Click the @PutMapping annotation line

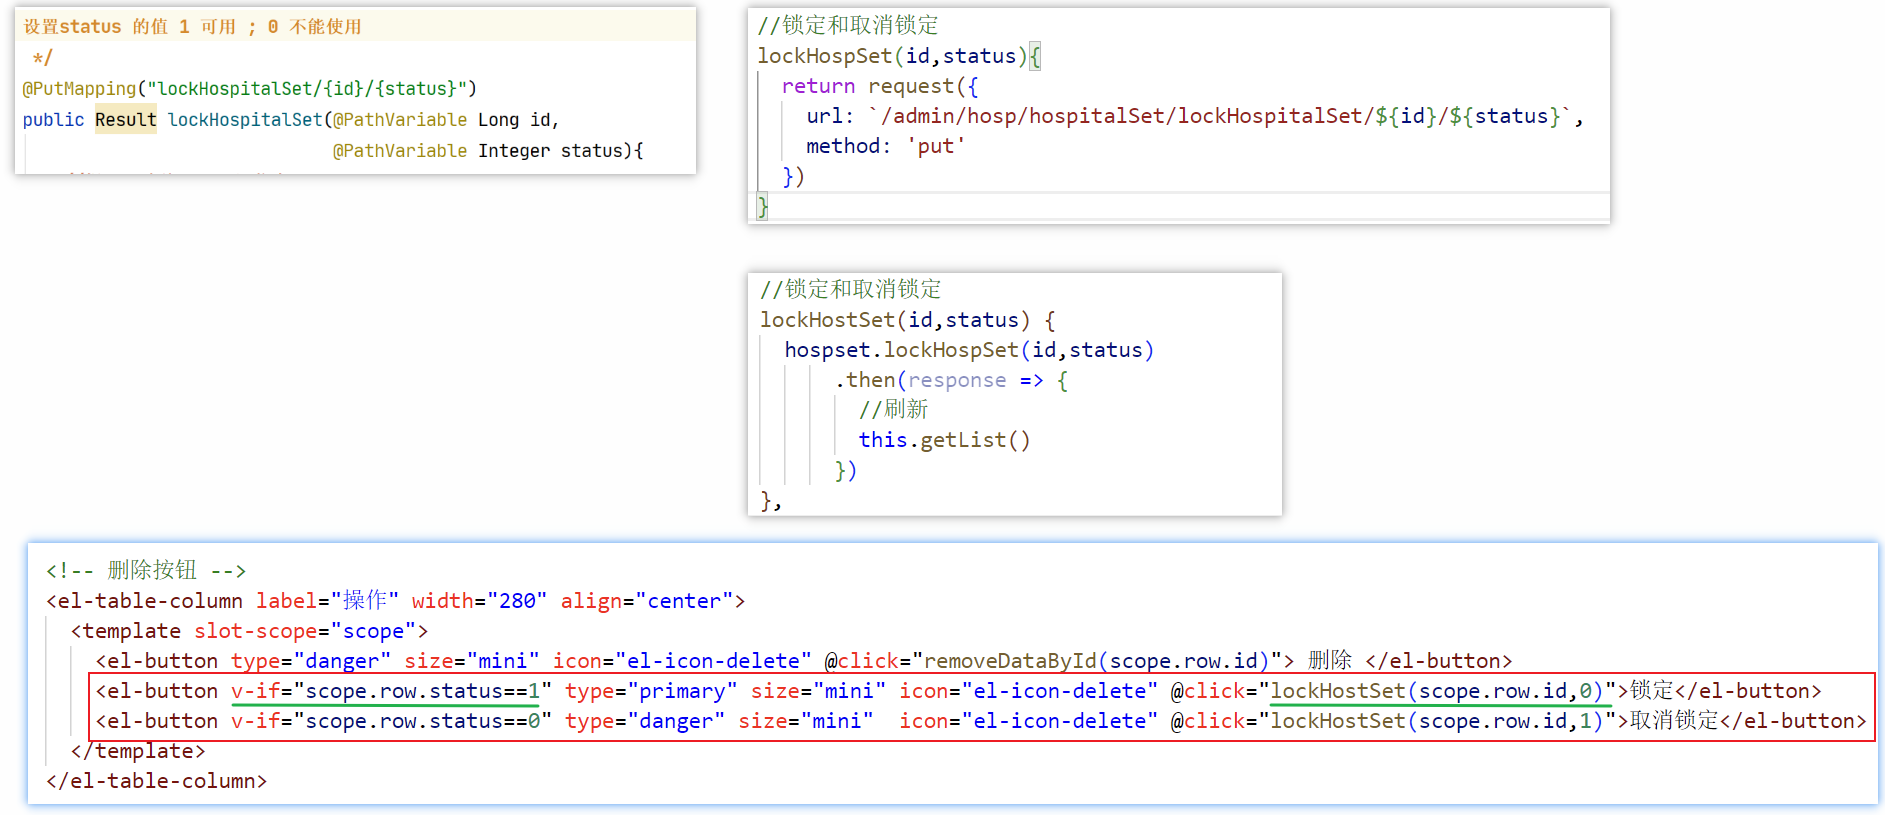[x=249, y=89]
